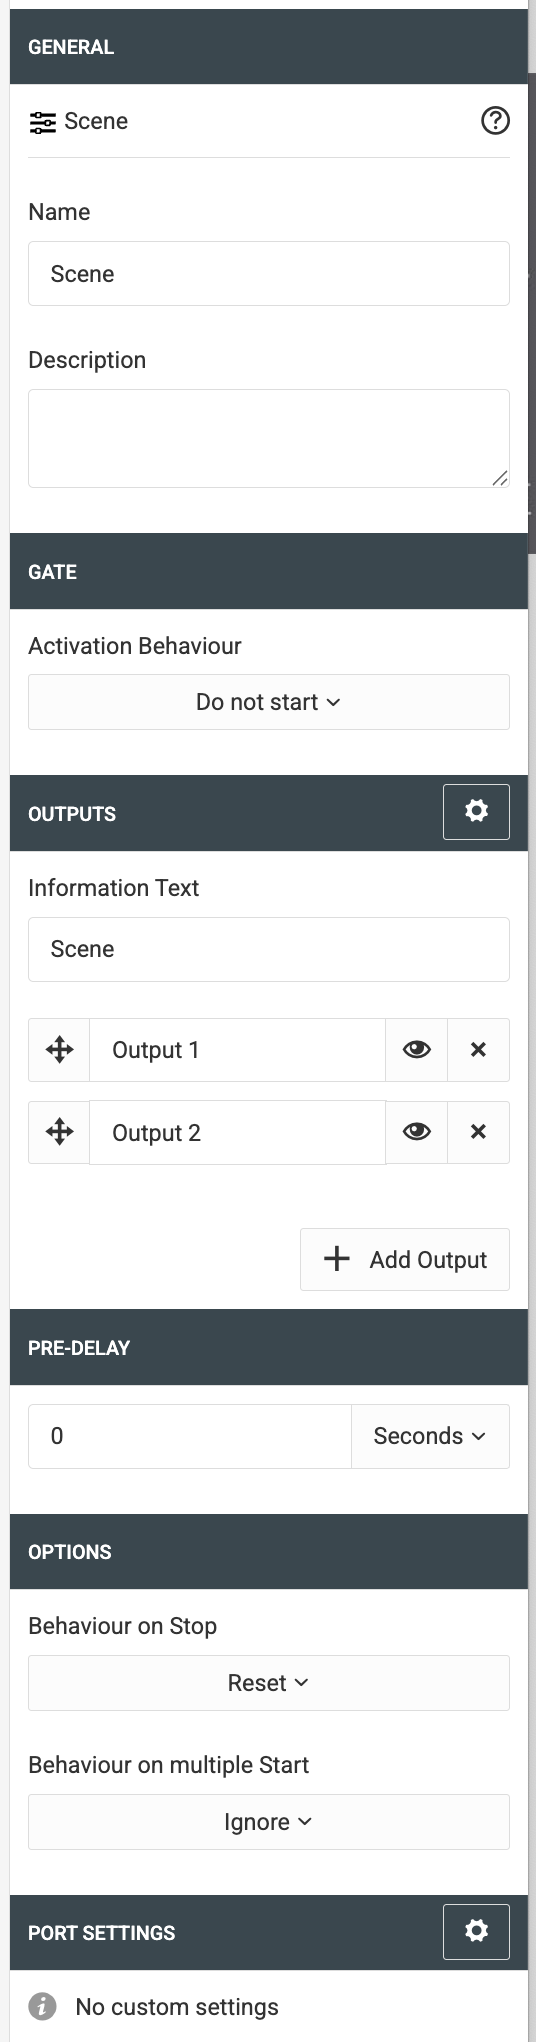Open the Behaviour on multiple Start dropdown
Screen dimensions: 536x2042
269,1822
